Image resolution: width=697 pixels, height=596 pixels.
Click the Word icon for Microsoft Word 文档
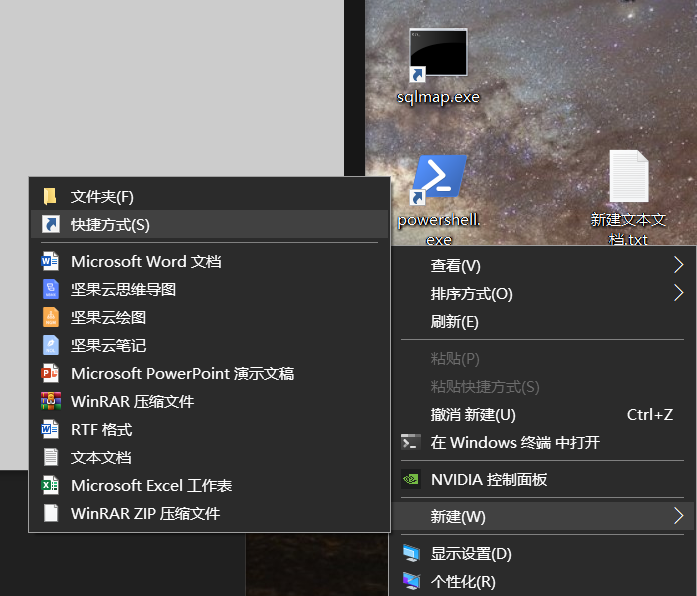[50, 261]
